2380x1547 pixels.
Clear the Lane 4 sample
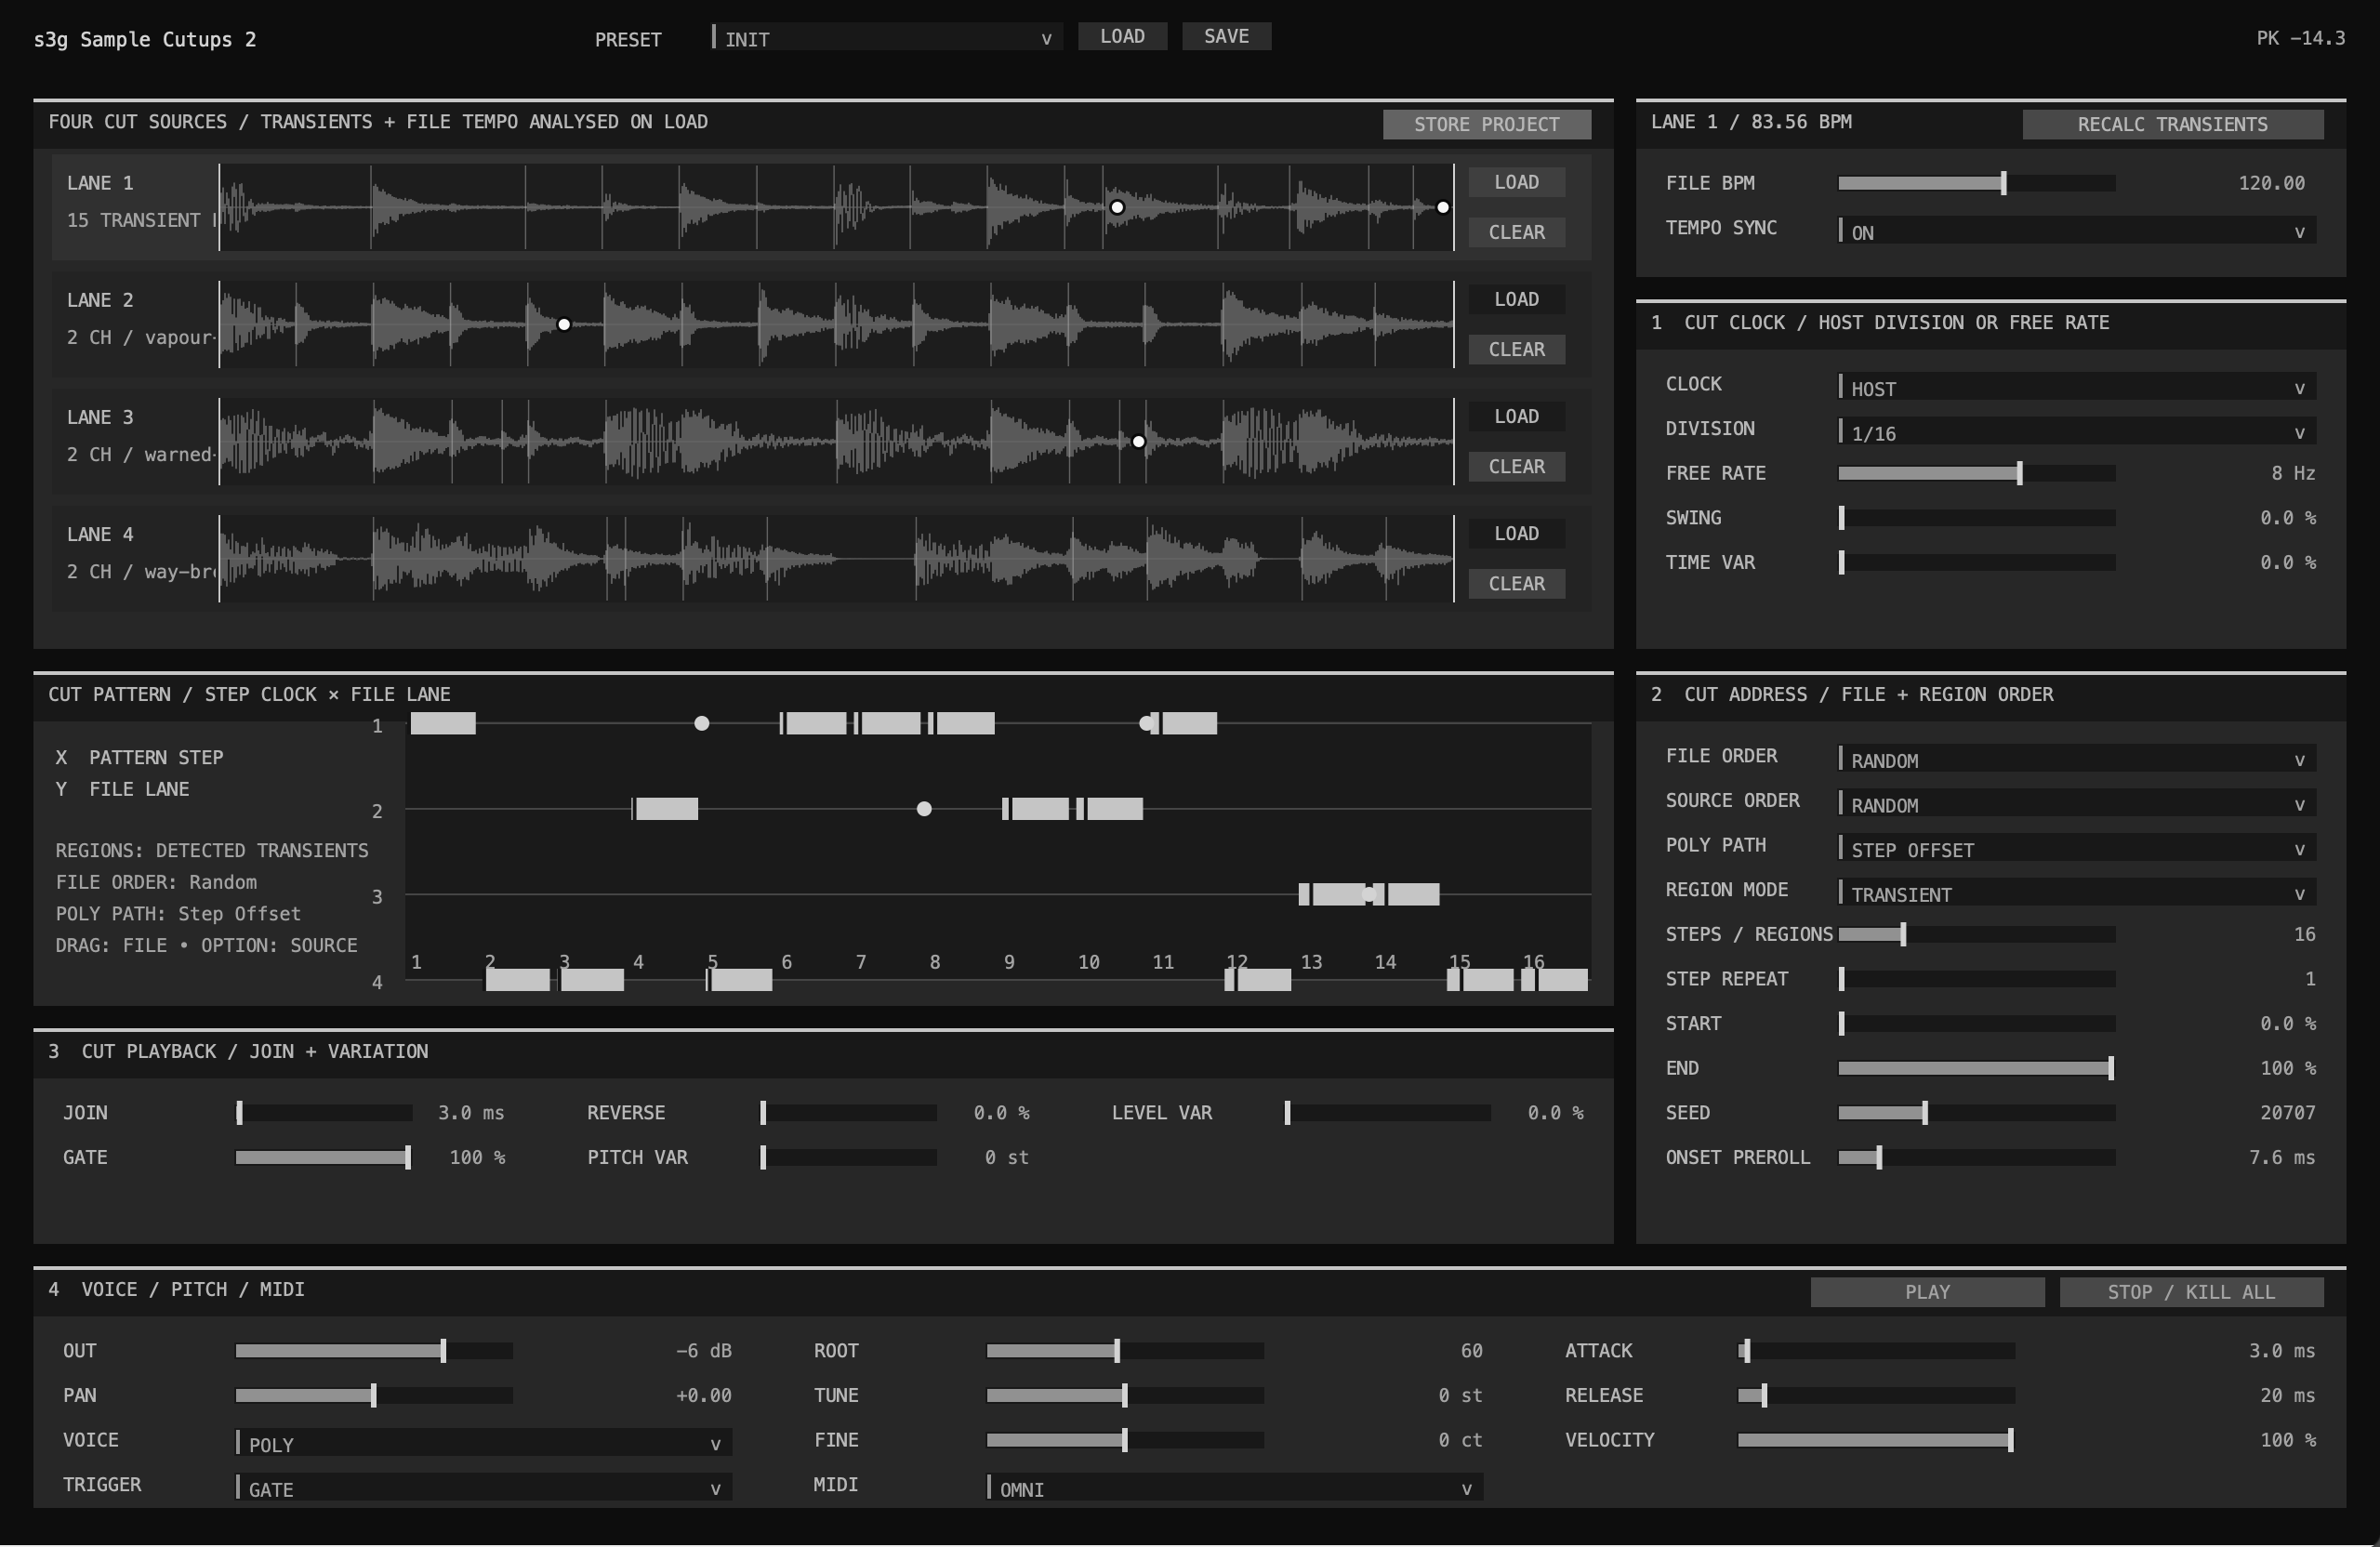click(1516, 583)
